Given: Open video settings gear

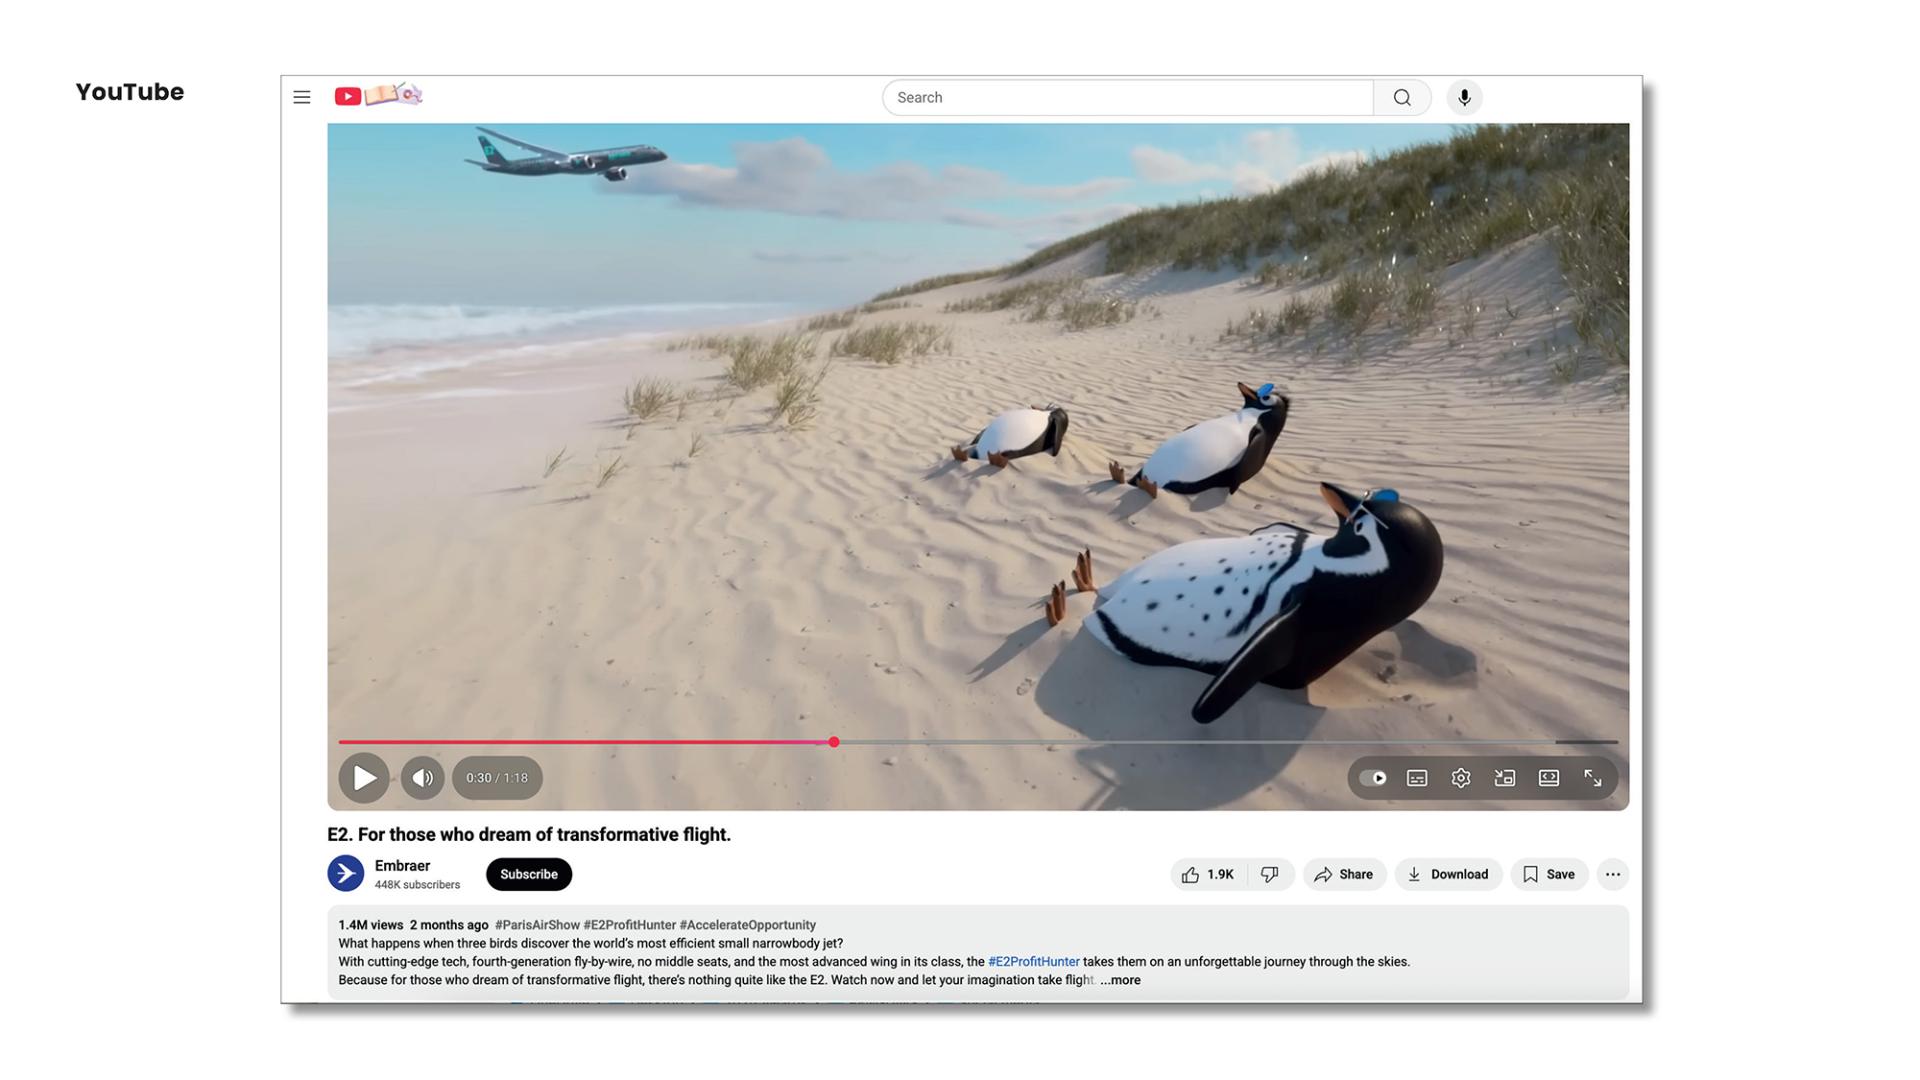Looking at the screenshot, I should tap(1461, 778).
